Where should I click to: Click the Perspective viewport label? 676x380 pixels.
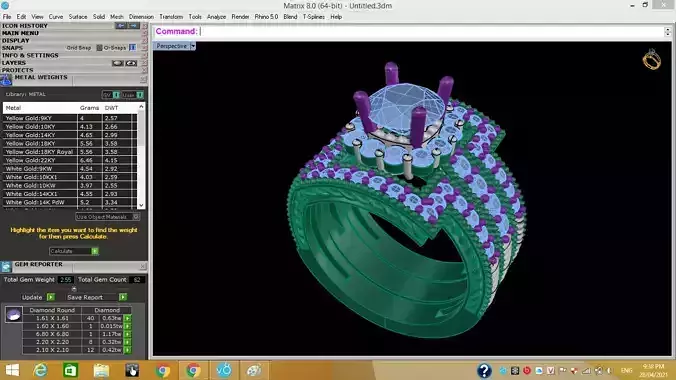171,46
